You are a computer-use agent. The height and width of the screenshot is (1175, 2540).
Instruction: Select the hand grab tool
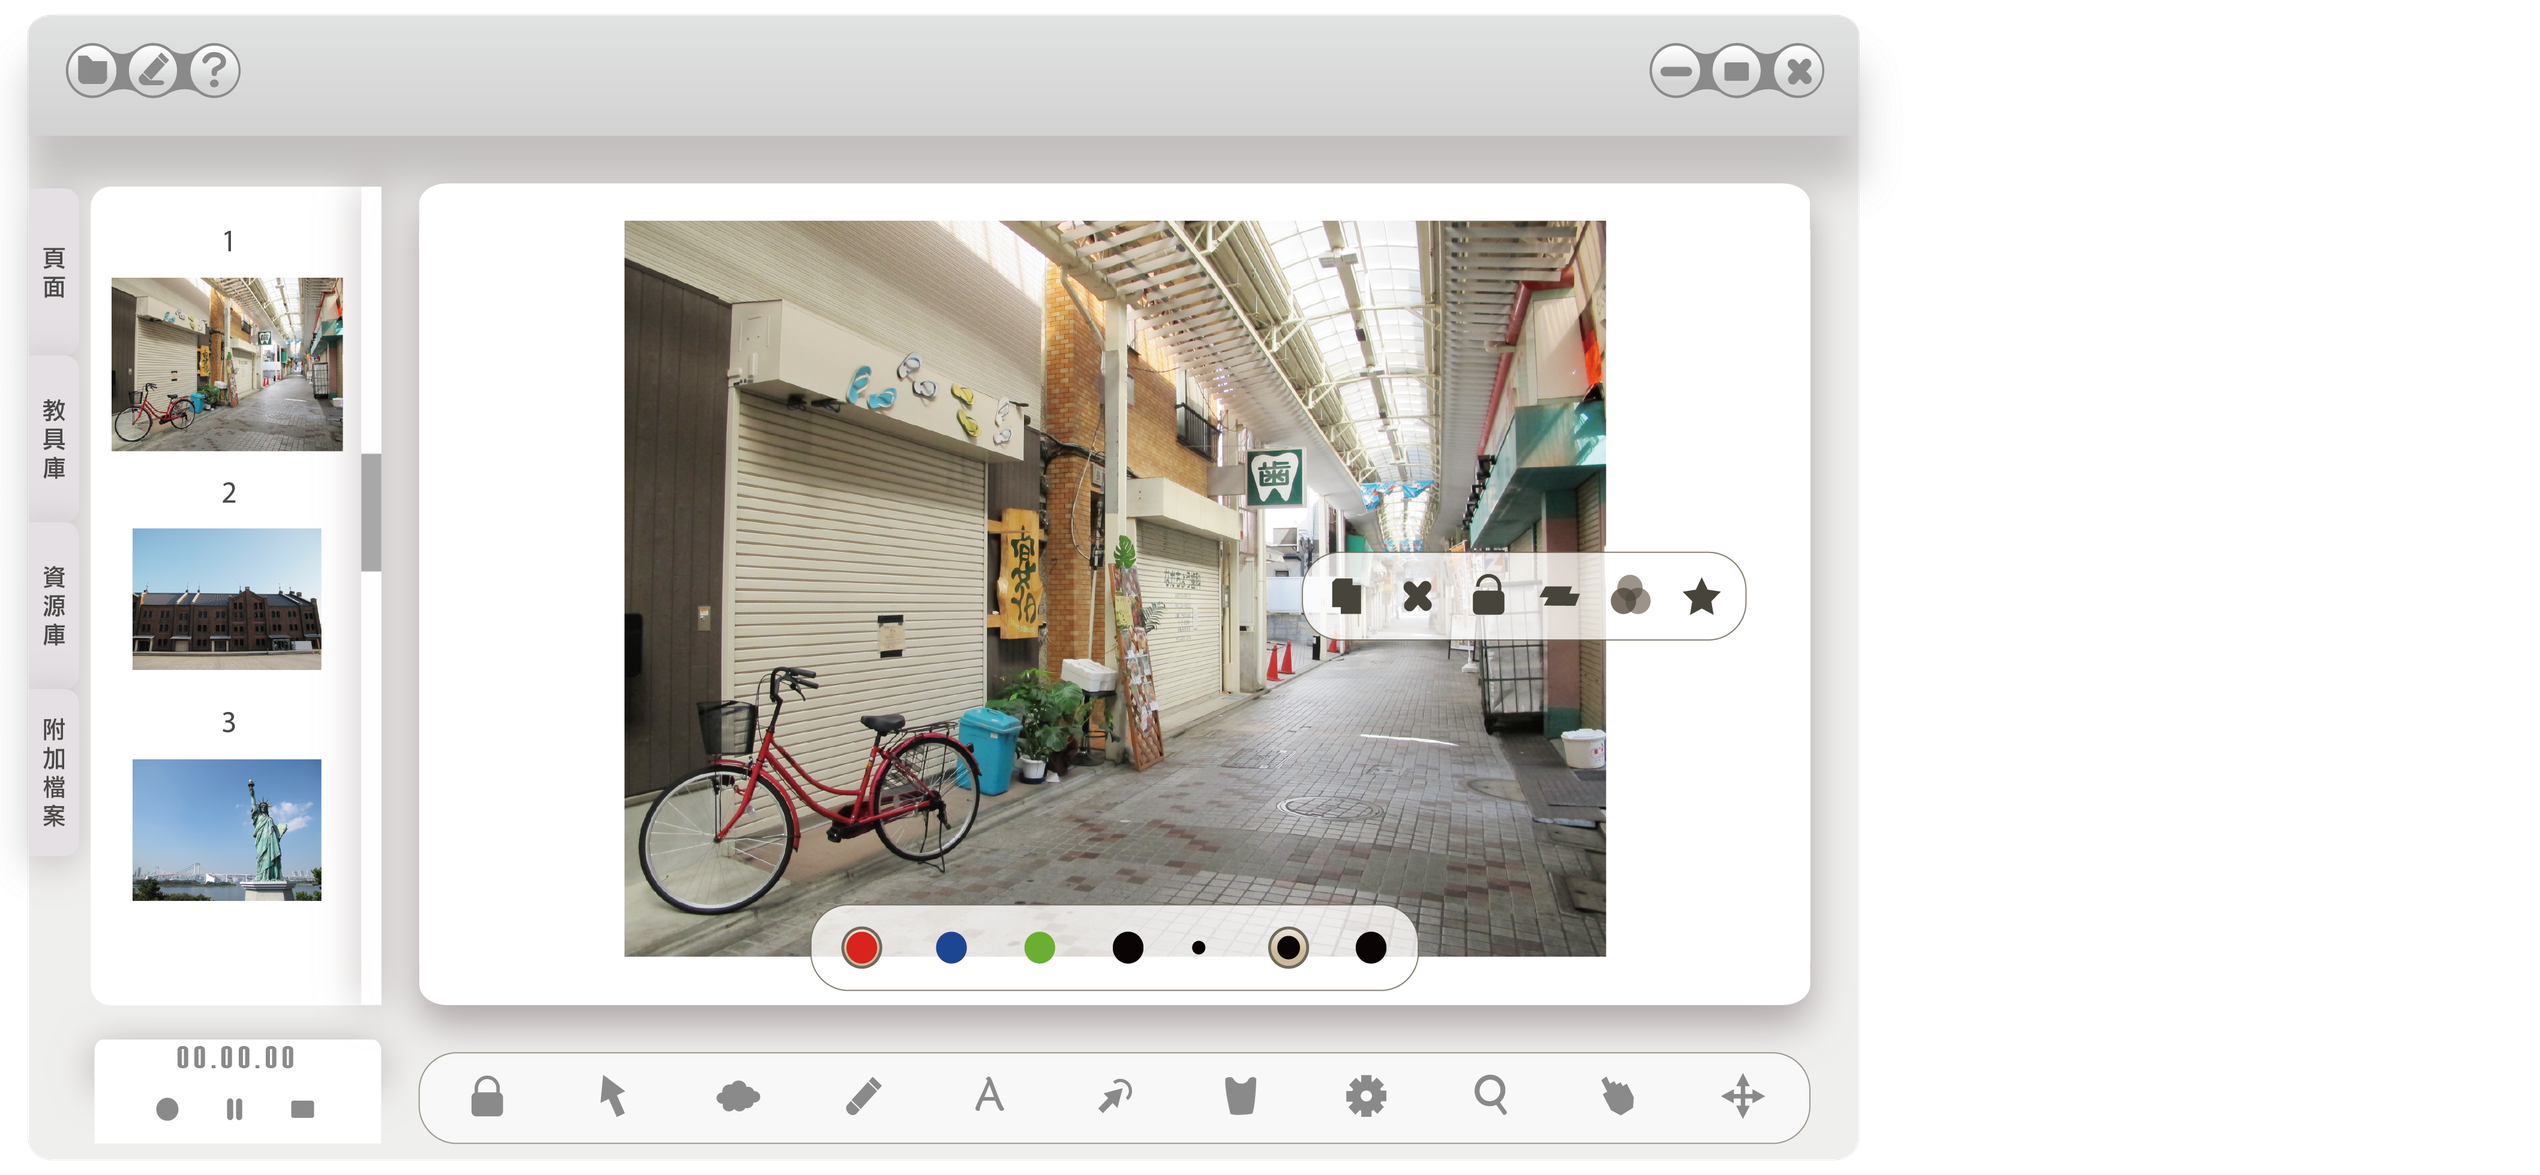tap(1617, 1097)
